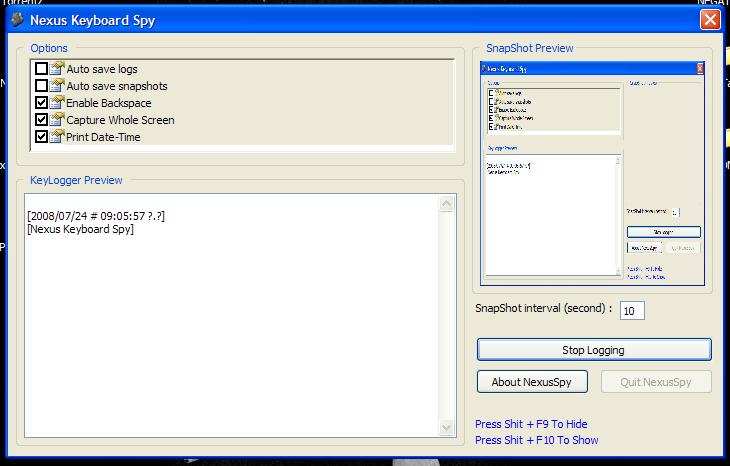Select the Capture Whole Screen label text
730x466 pixels.
pyautogui.click(x=120, y=120)
